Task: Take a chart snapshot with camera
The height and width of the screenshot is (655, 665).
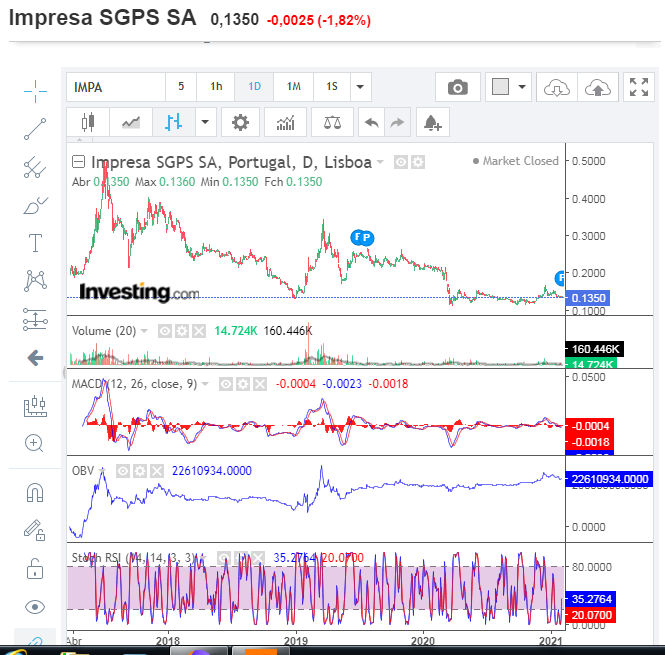Action: point(458,87)
